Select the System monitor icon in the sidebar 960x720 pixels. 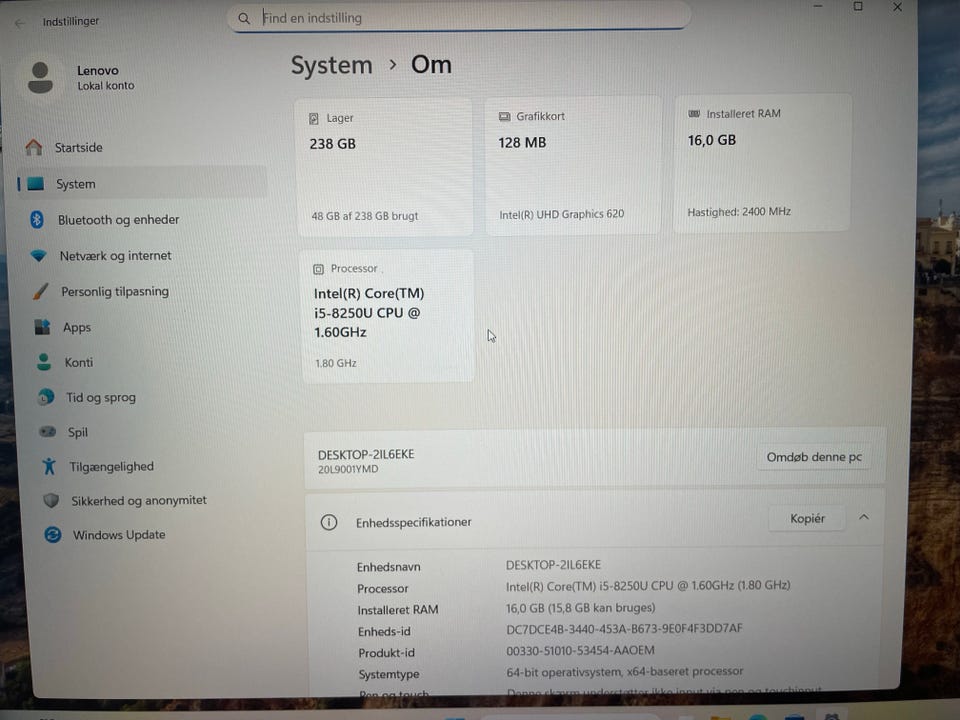(36, 184)
